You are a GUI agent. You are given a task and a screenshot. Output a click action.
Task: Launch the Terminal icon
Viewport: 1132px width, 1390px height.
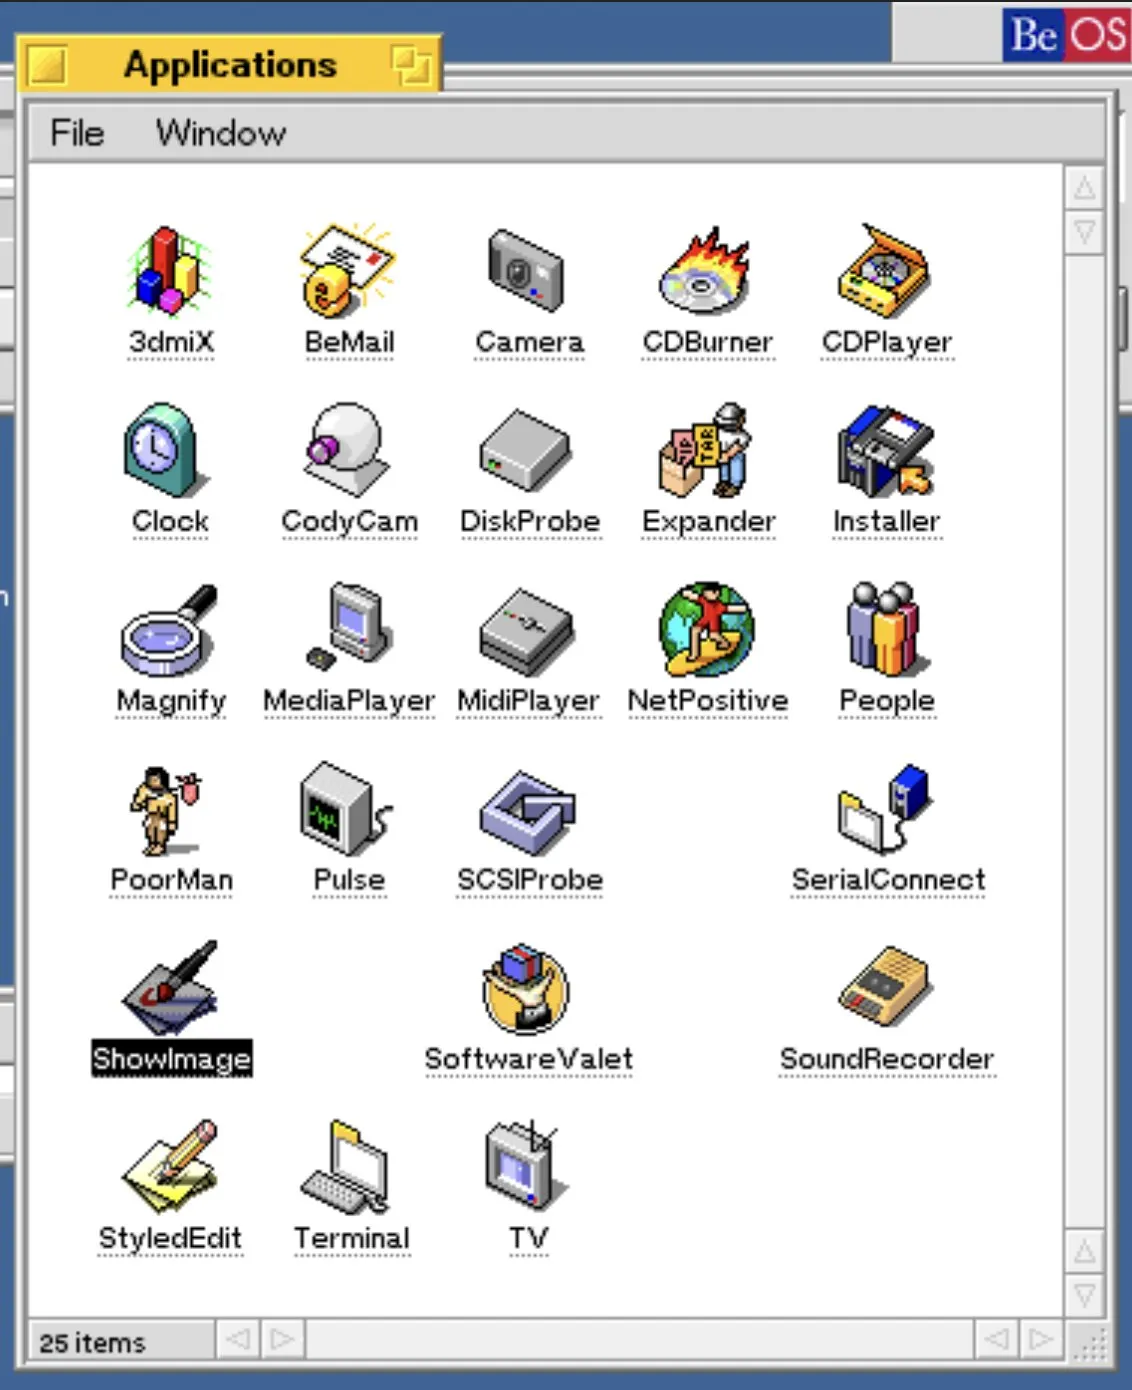click(346, 1166)
